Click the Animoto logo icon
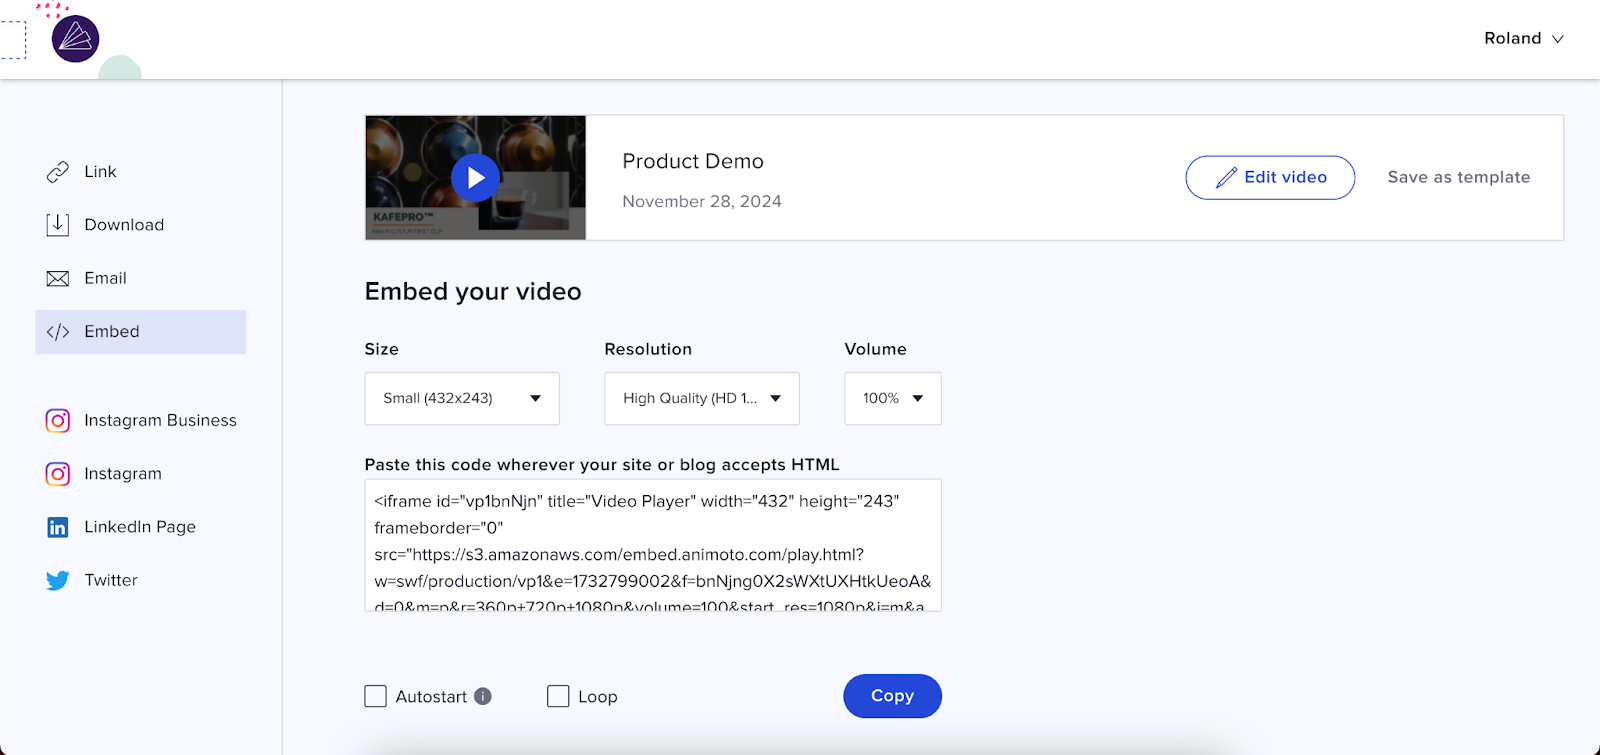Screen dimensions: 1600x755 coord(75,39)
